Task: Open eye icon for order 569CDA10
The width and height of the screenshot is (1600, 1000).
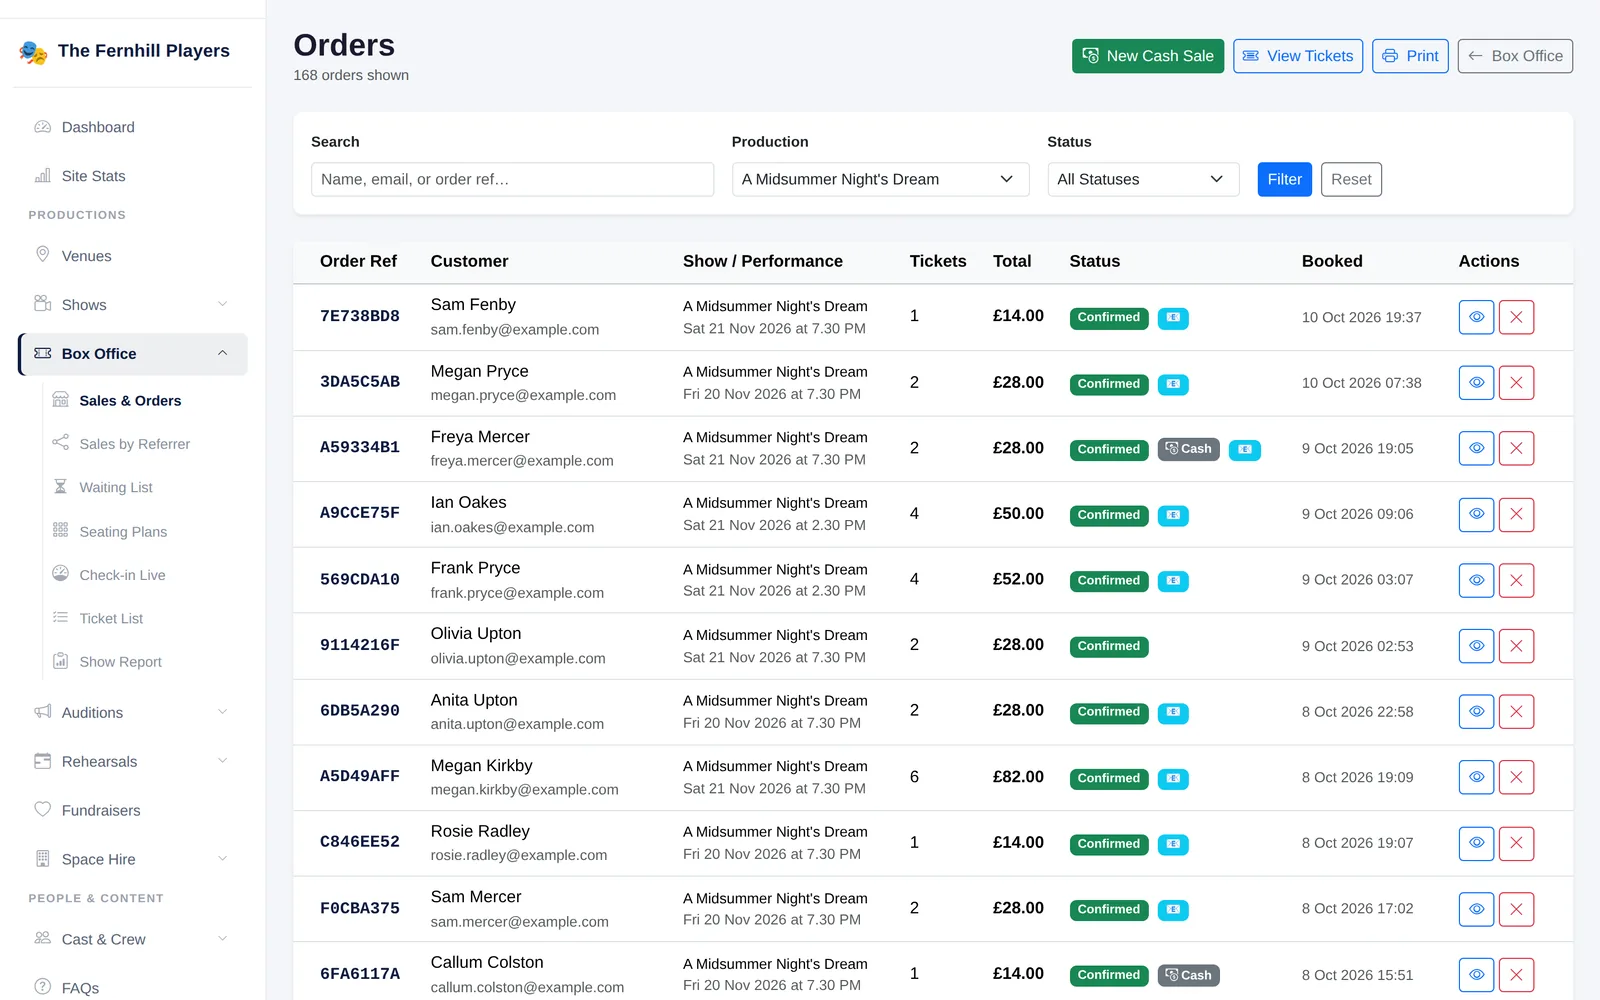Action: (1476, 580)
